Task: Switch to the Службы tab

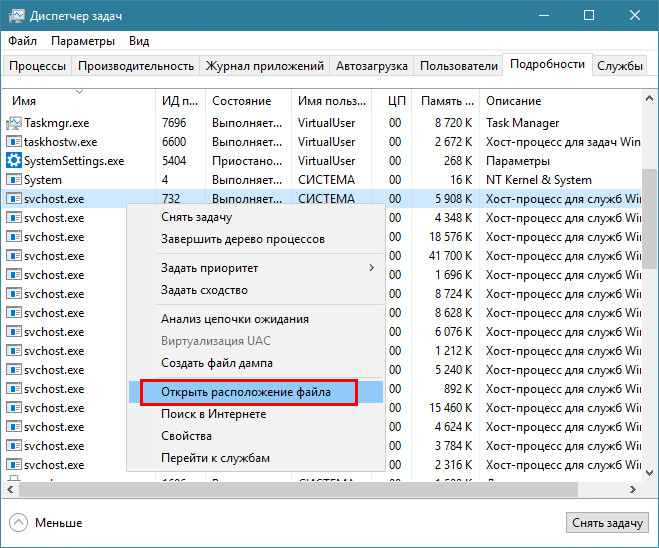Action: tap(620, 66)
